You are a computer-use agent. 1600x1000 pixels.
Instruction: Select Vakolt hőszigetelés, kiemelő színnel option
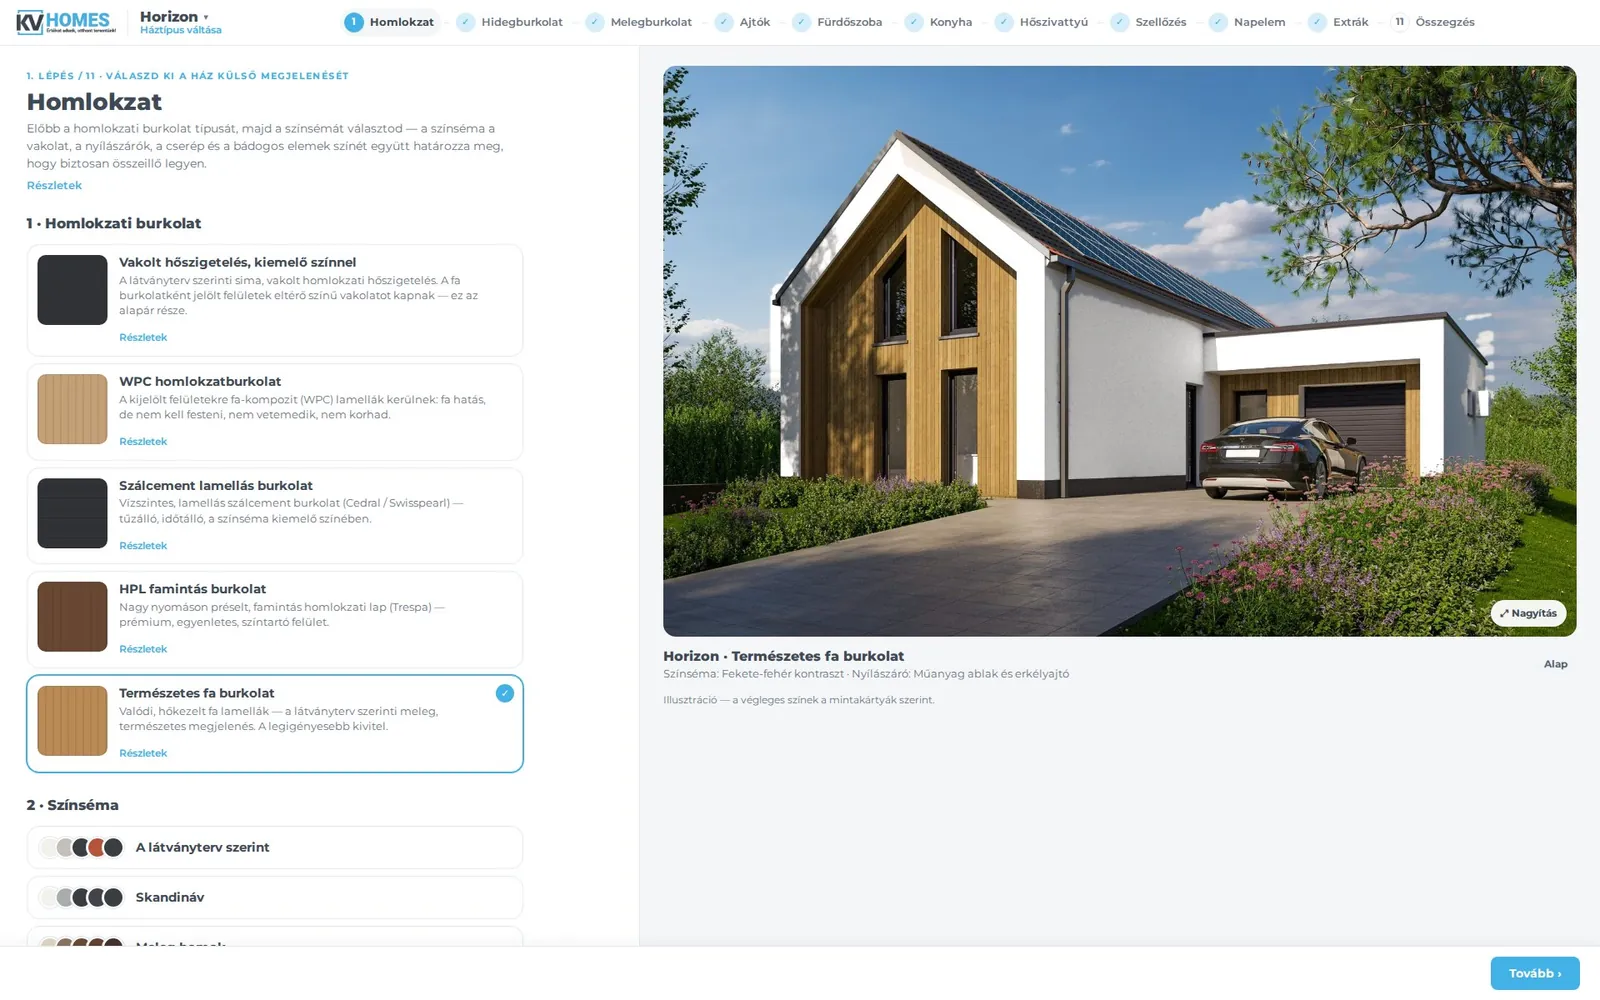pyautogui.click(x=275, y=300)
